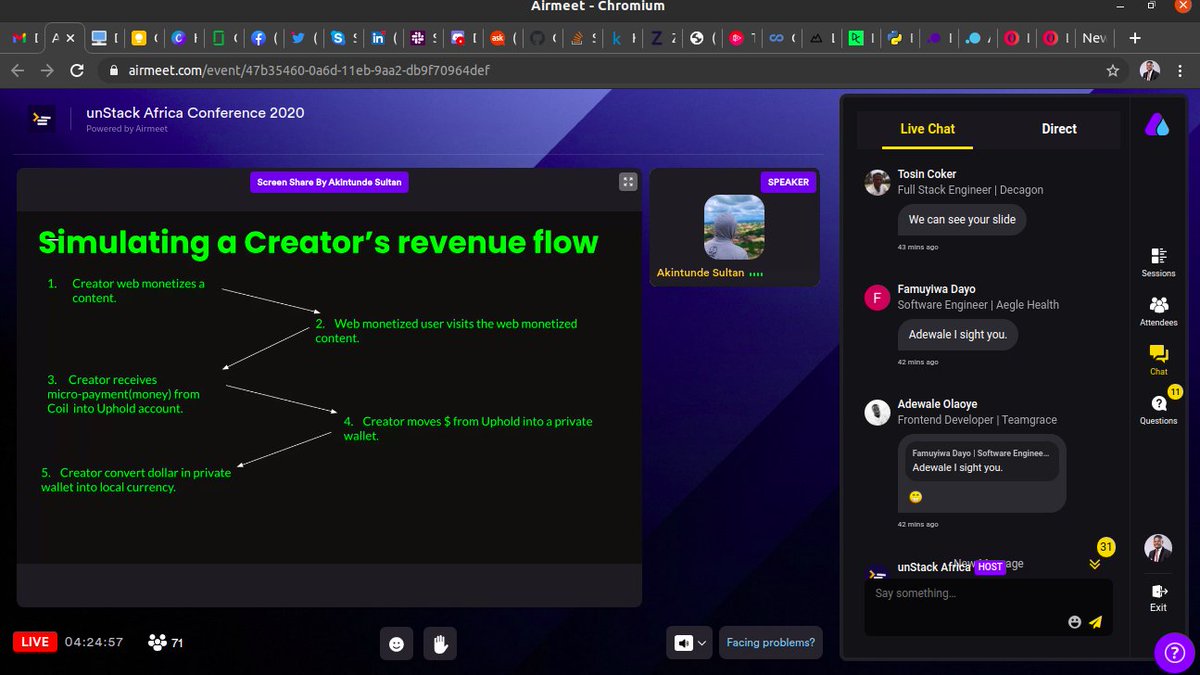This screenshot has height=675, width=1200.
Task: Select the Direct chat tab
Action: point(1059,129)
